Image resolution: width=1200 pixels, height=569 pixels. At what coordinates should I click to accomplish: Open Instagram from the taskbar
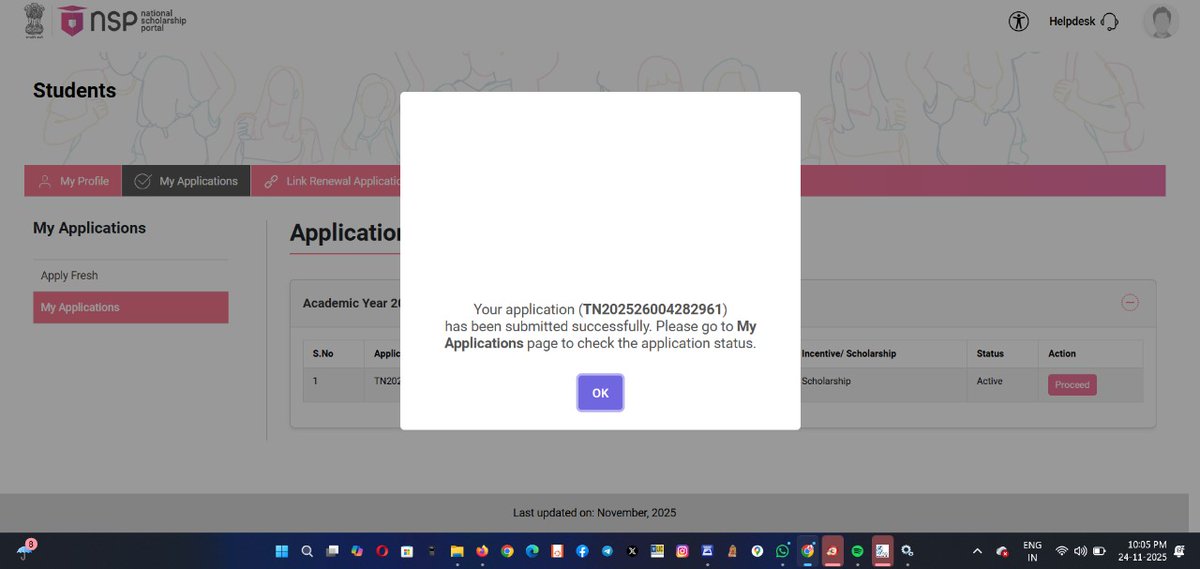coord(682,551)
